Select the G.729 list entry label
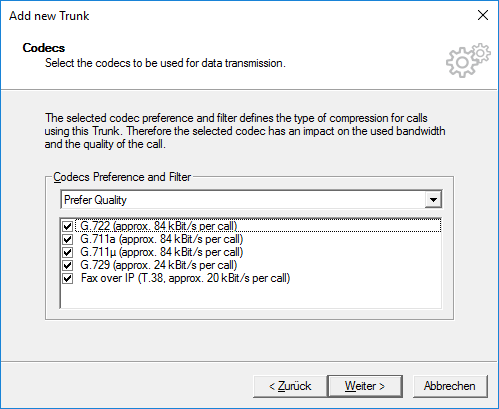499x409 pixels. (x=159, y=265)
